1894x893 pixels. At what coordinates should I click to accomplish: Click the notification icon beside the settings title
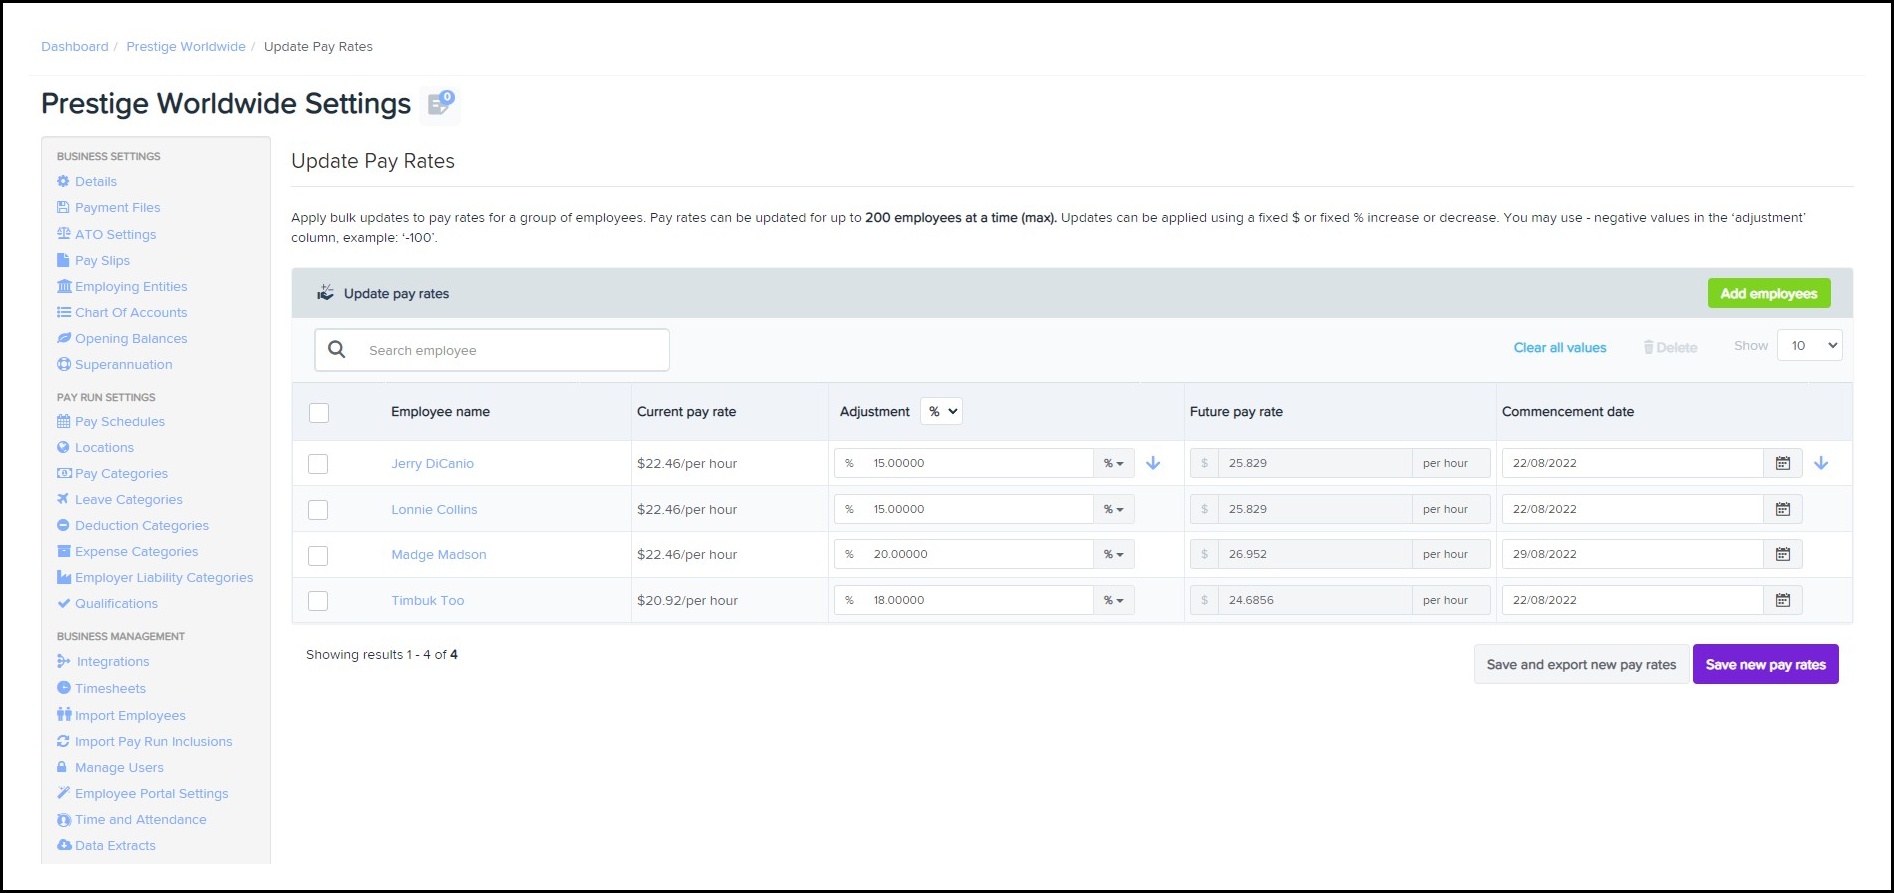click(x=440, y=104)
